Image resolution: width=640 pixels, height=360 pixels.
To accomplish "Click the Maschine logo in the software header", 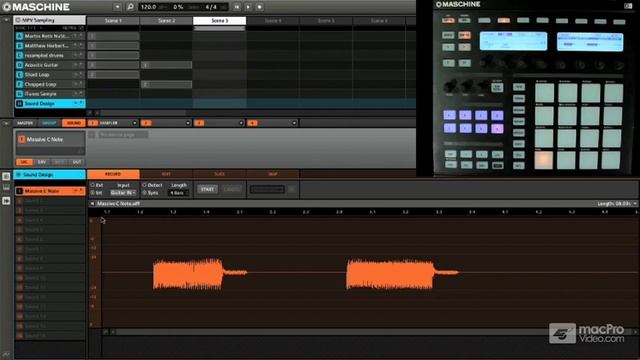I will pos(36,7).
